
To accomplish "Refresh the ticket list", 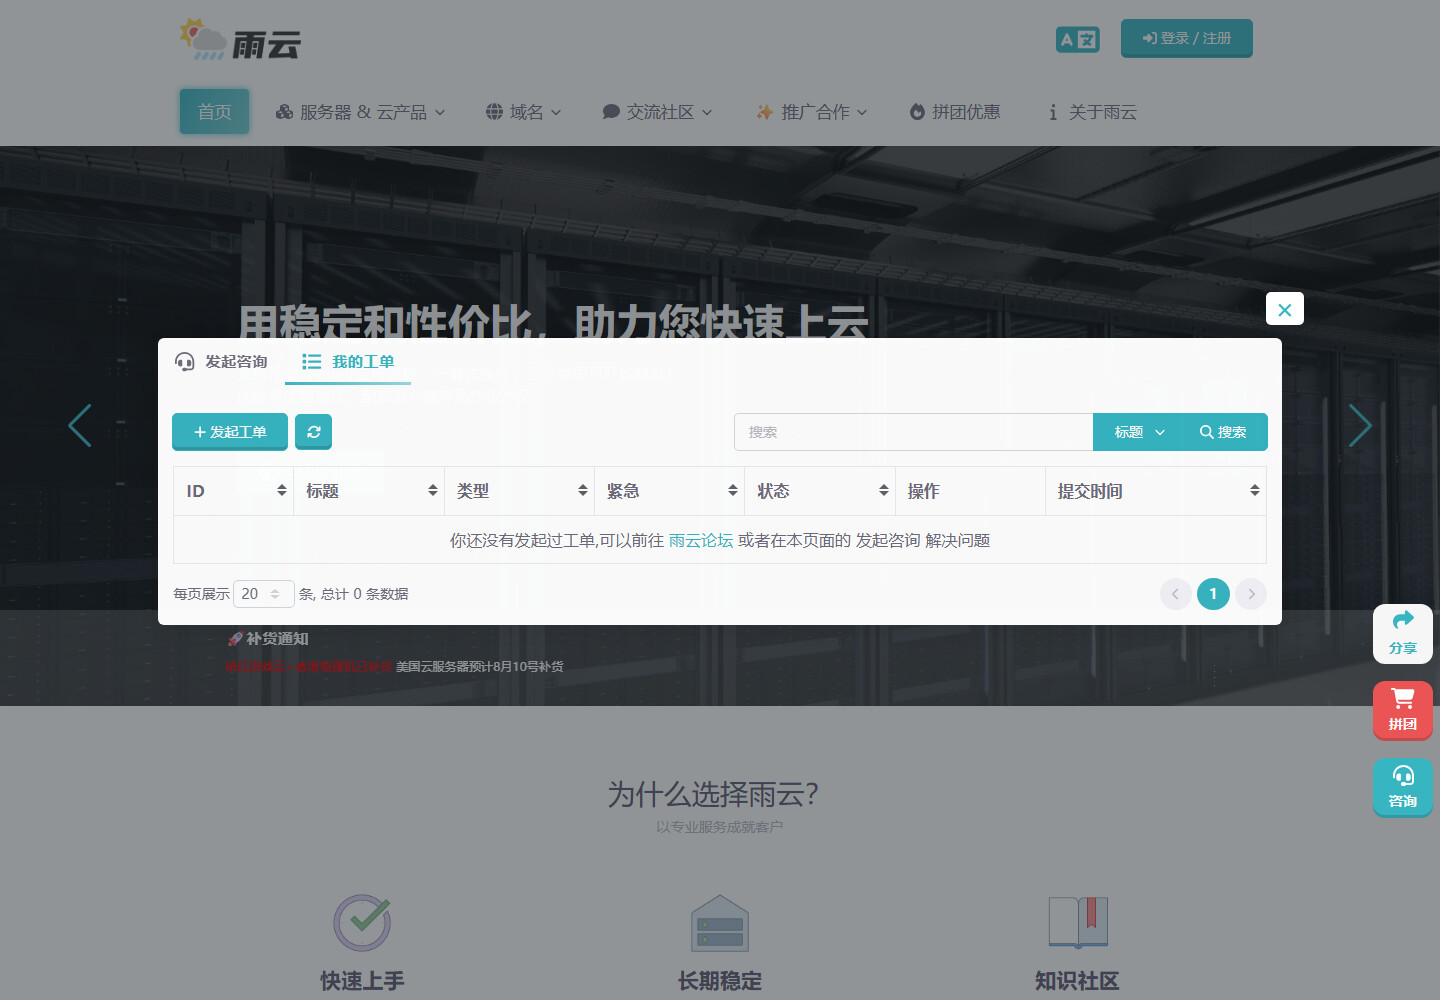I will [x=314, y=432].
